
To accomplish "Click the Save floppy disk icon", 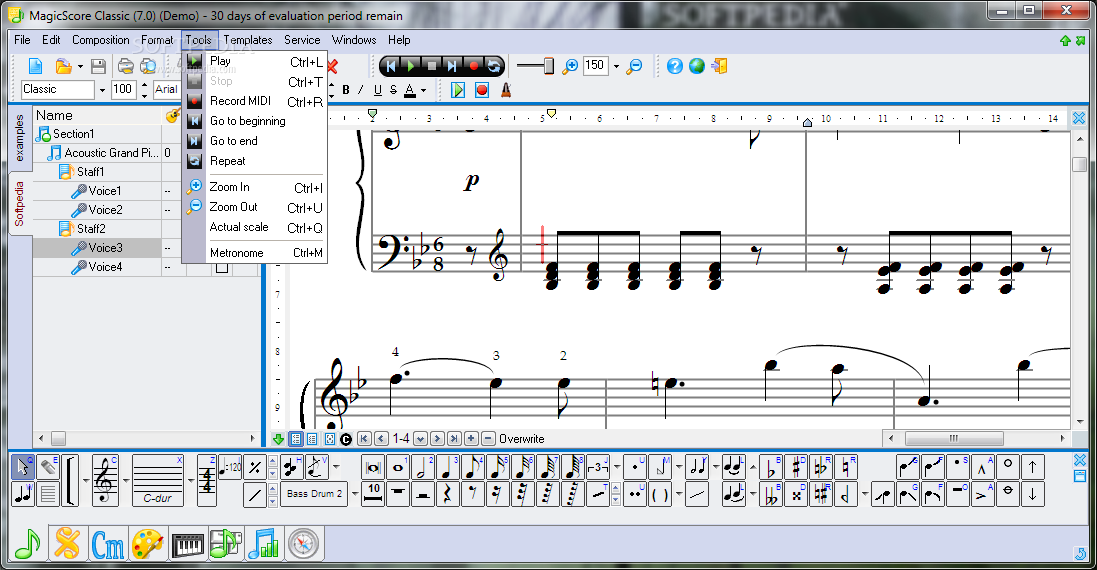I will (x=98, y=66).
